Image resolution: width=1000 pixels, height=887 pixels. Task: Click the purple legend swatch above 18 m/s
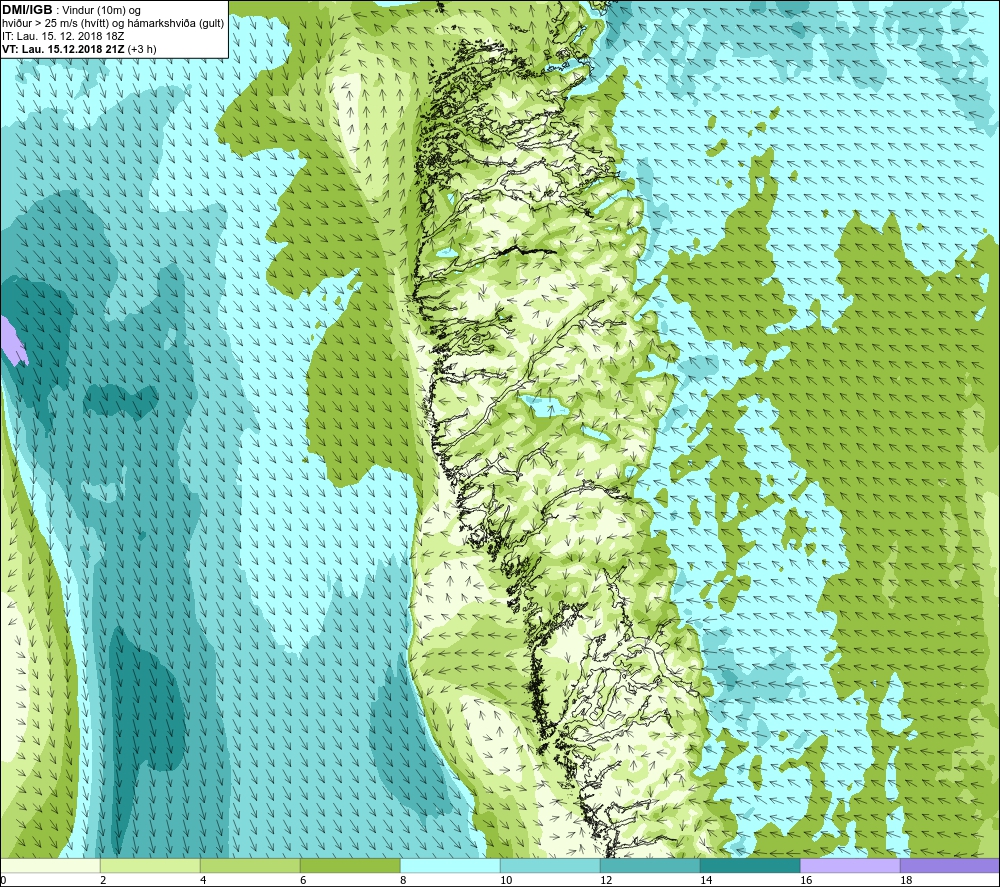[x=950, y=865]
